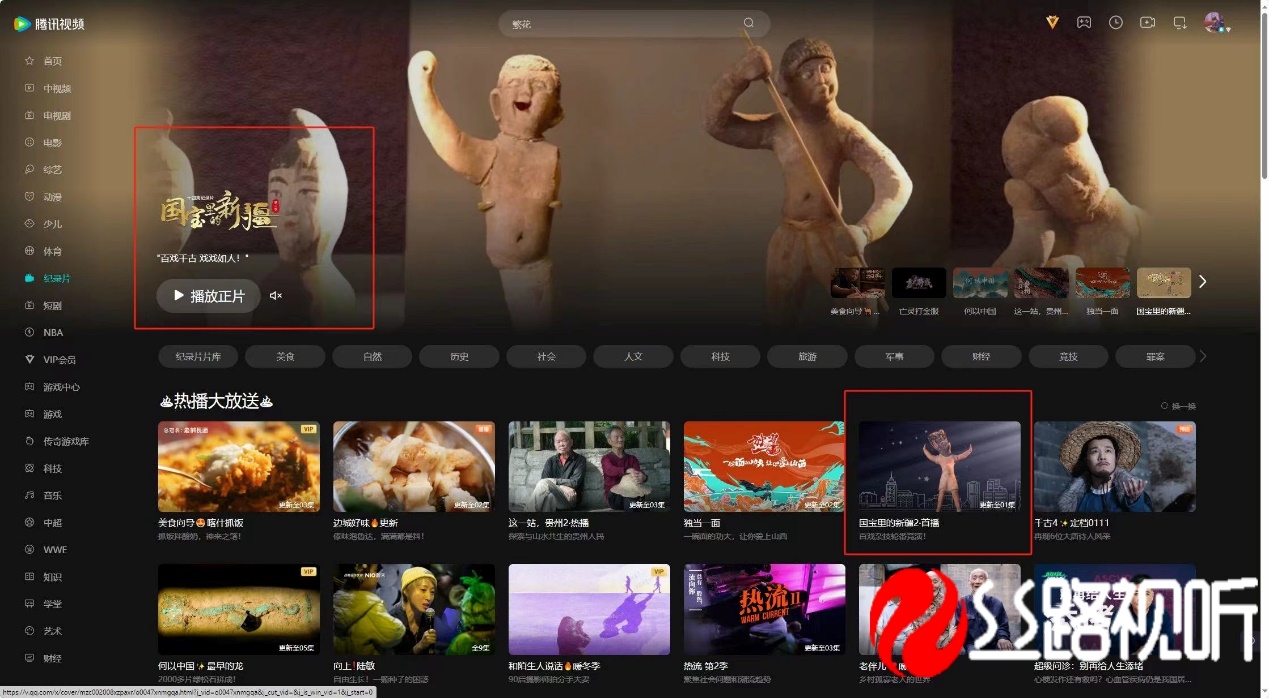Open the VIP membership icon in header

pyautogui.click(x=1052, y=22)
